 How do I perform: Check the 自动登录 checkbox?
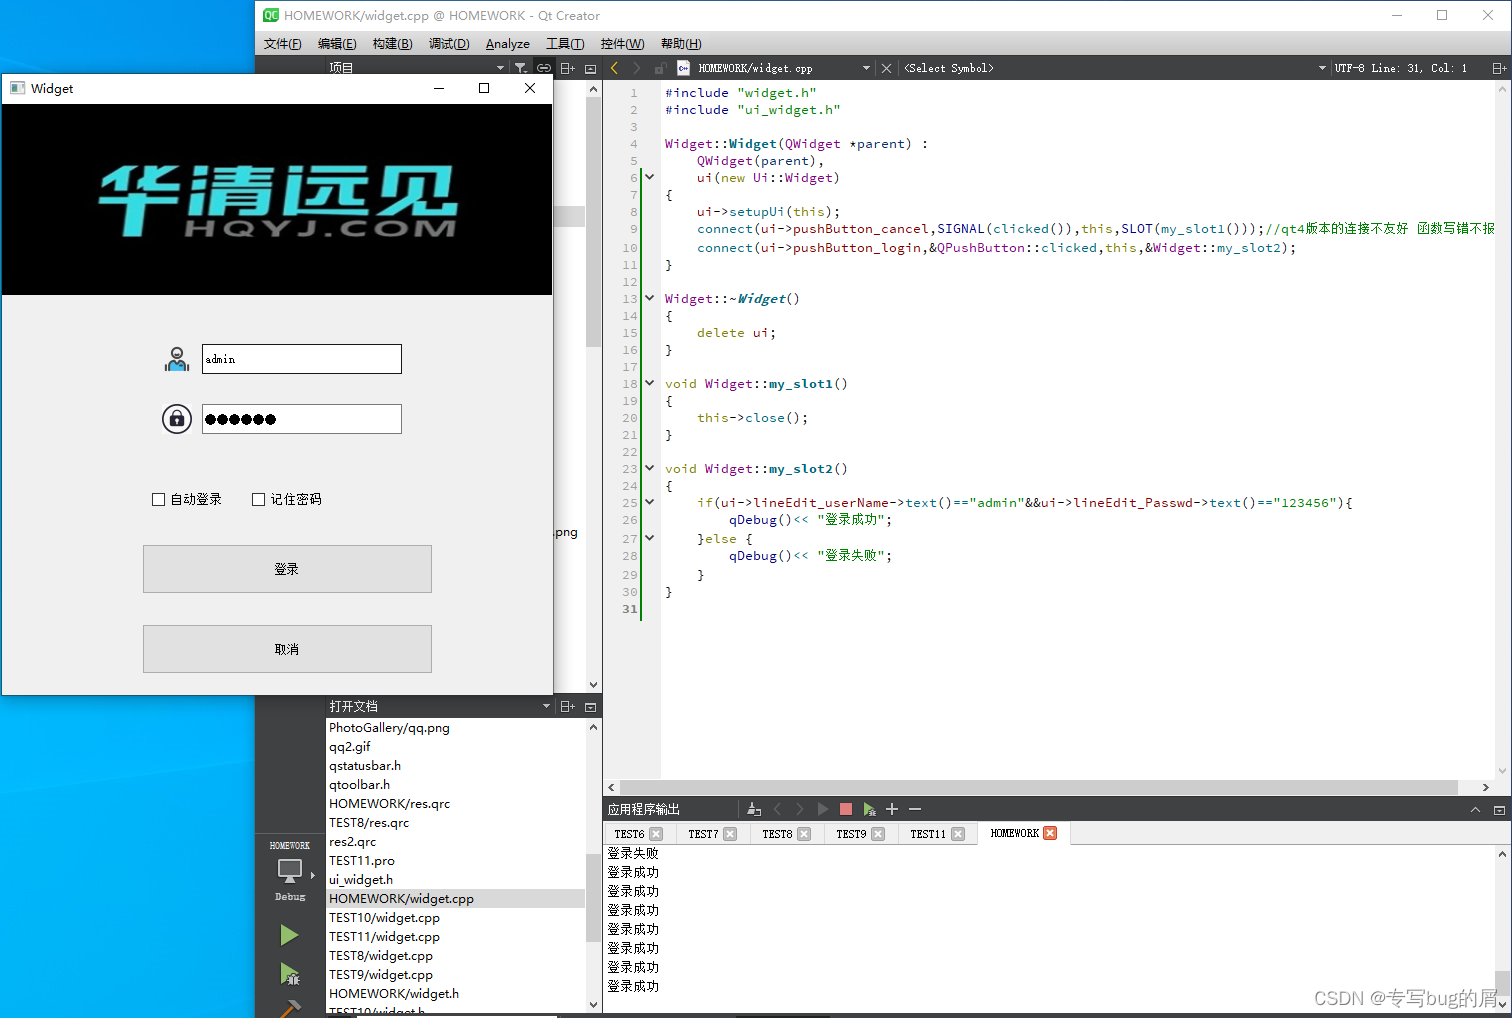coord(158,499)
